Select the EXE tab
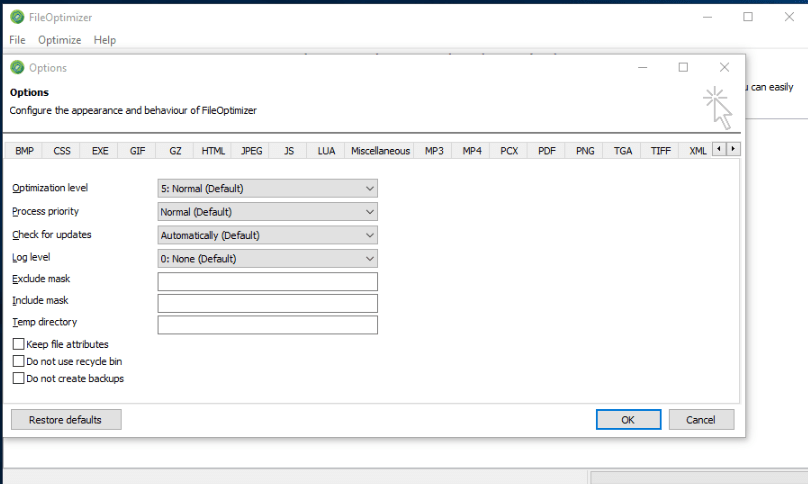The height and width of the screenshot is (484, 808). tap(100, 151)
